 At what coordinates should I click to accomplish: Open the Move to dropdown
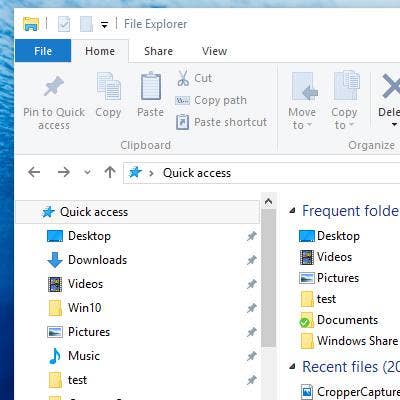[x=302, y=101]
